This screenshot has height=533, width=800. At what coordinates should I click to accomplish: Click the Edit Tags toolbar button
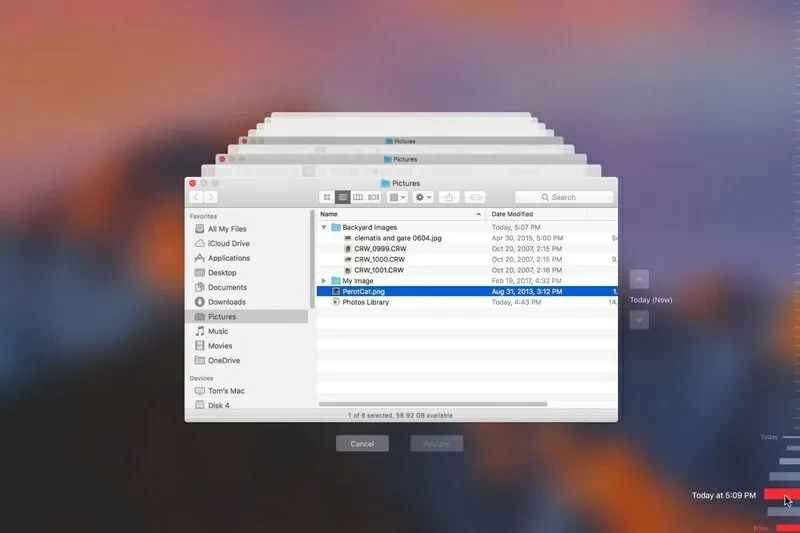(474, 197)
